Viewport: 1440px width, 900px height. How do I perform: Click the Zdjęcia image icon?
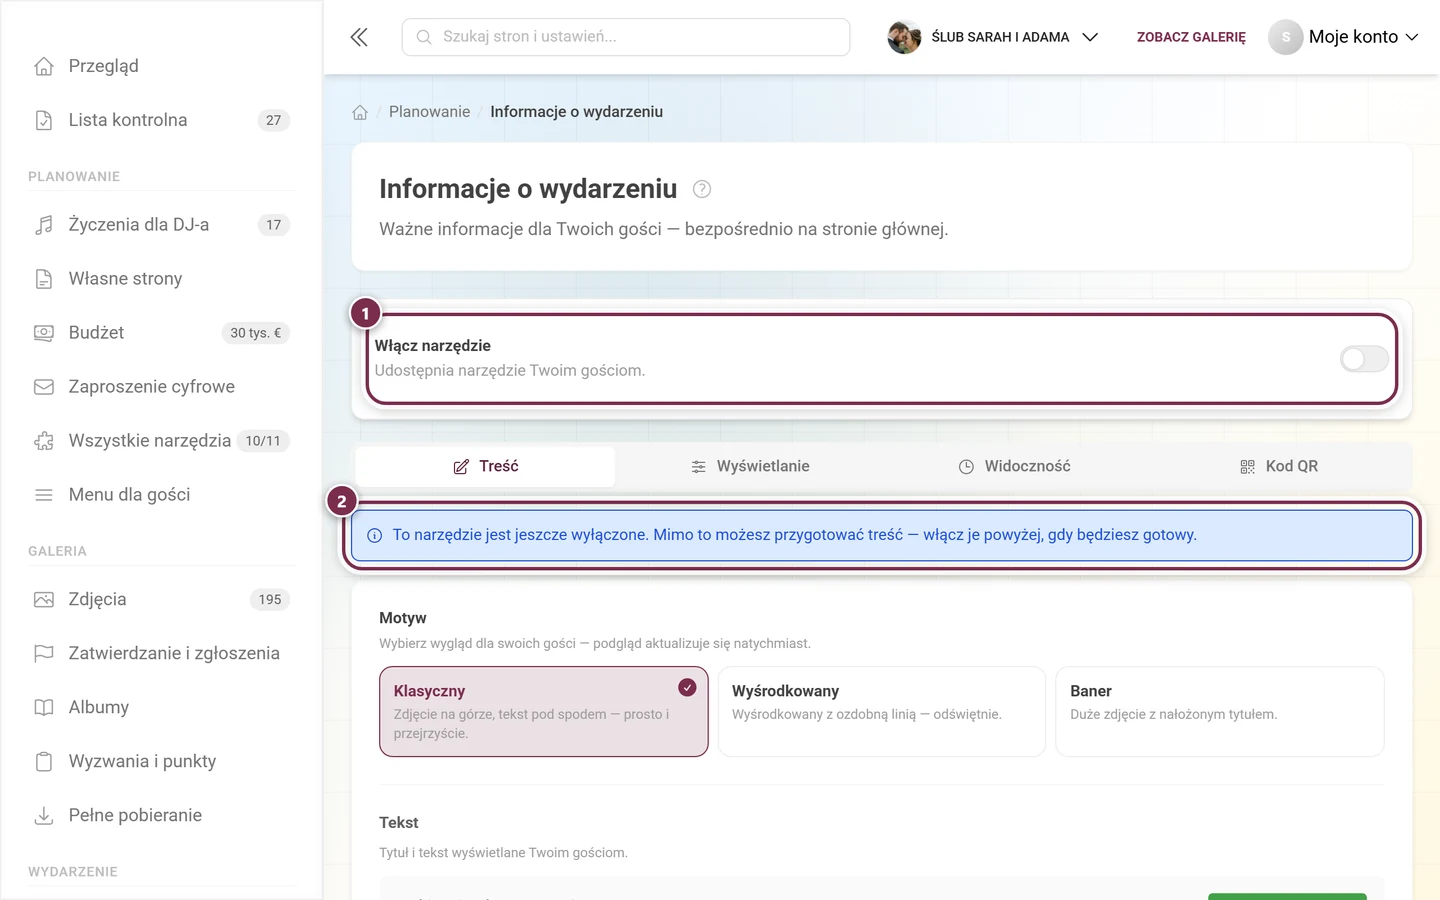tap(44, 600)
